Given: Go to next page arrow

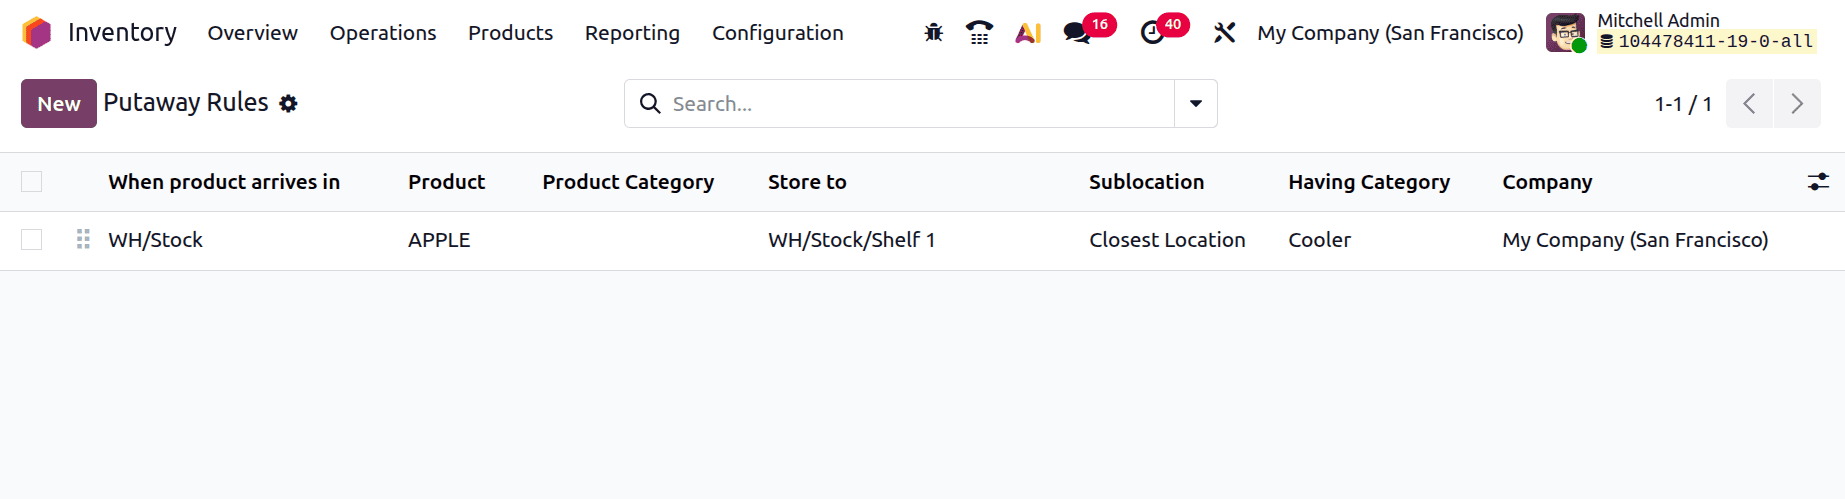Looking at the screenshot, I should tap(1796, 104).
